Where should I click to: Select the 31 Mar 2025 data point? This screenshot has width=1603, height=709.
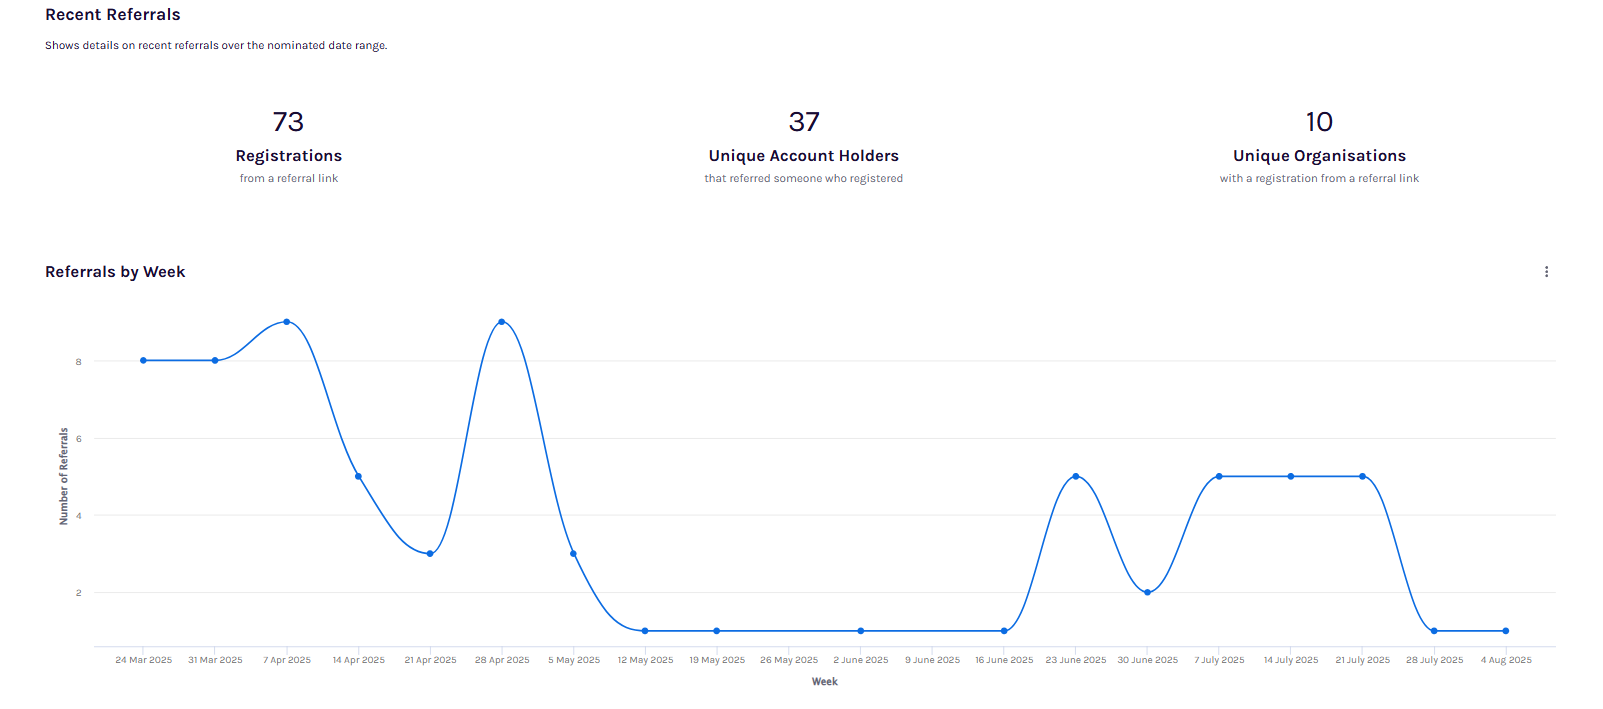(x=215, y=360)
